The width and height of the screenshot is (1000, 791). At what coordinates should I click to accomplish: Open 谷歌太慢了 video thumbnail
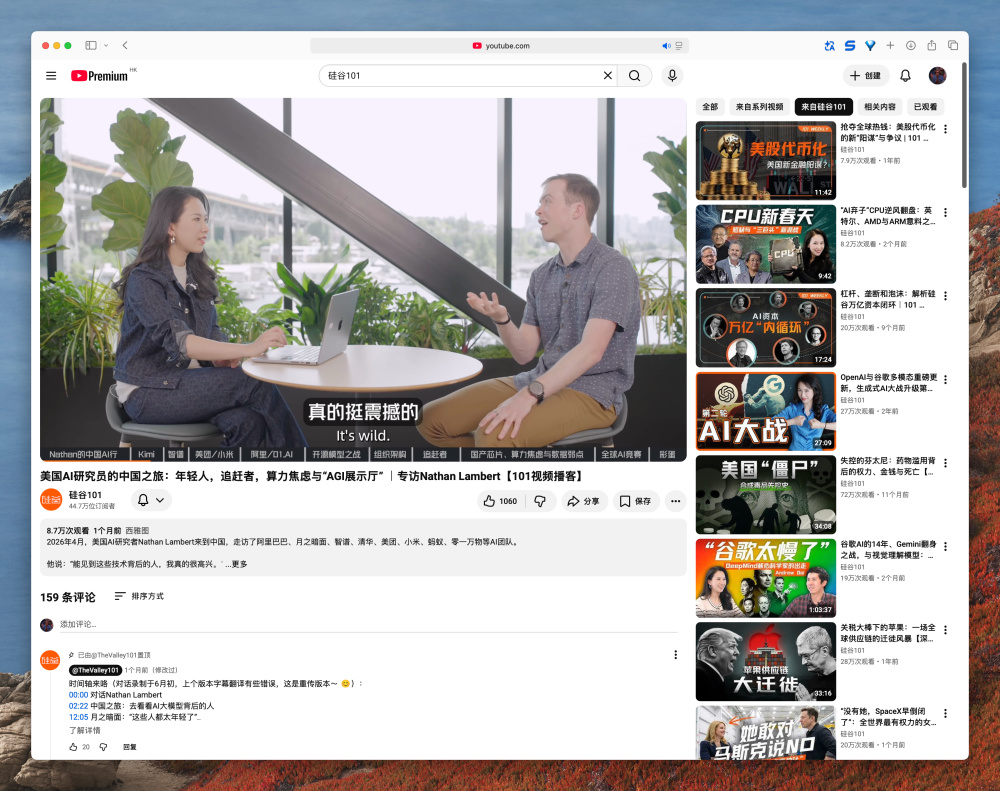[x=765, y=578]
